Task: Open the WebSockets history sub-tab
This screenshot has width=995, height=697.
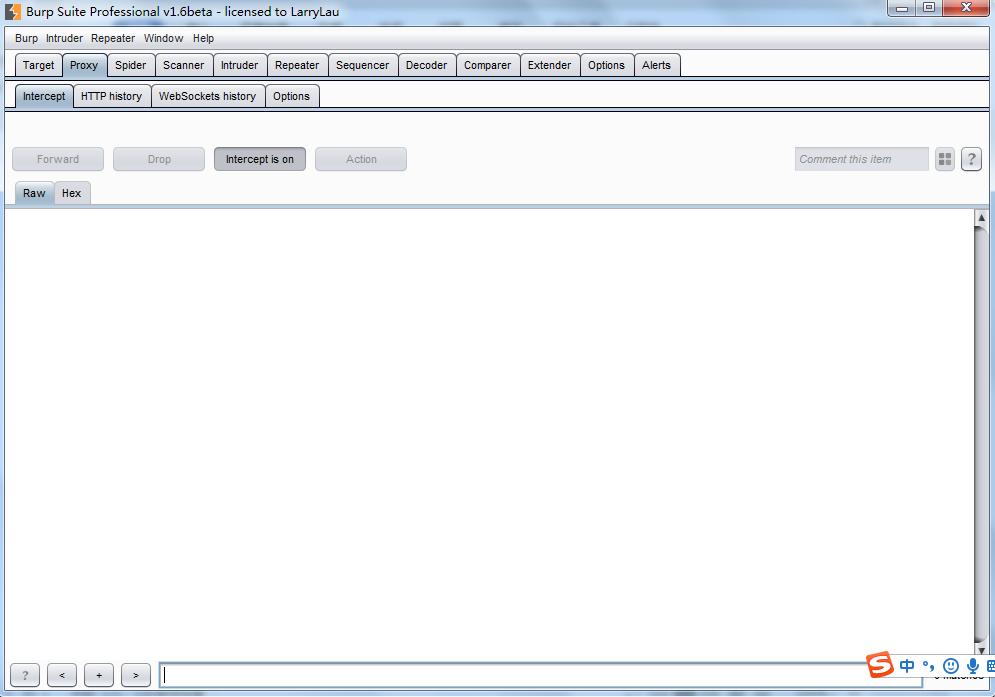Action: point(208,96)
